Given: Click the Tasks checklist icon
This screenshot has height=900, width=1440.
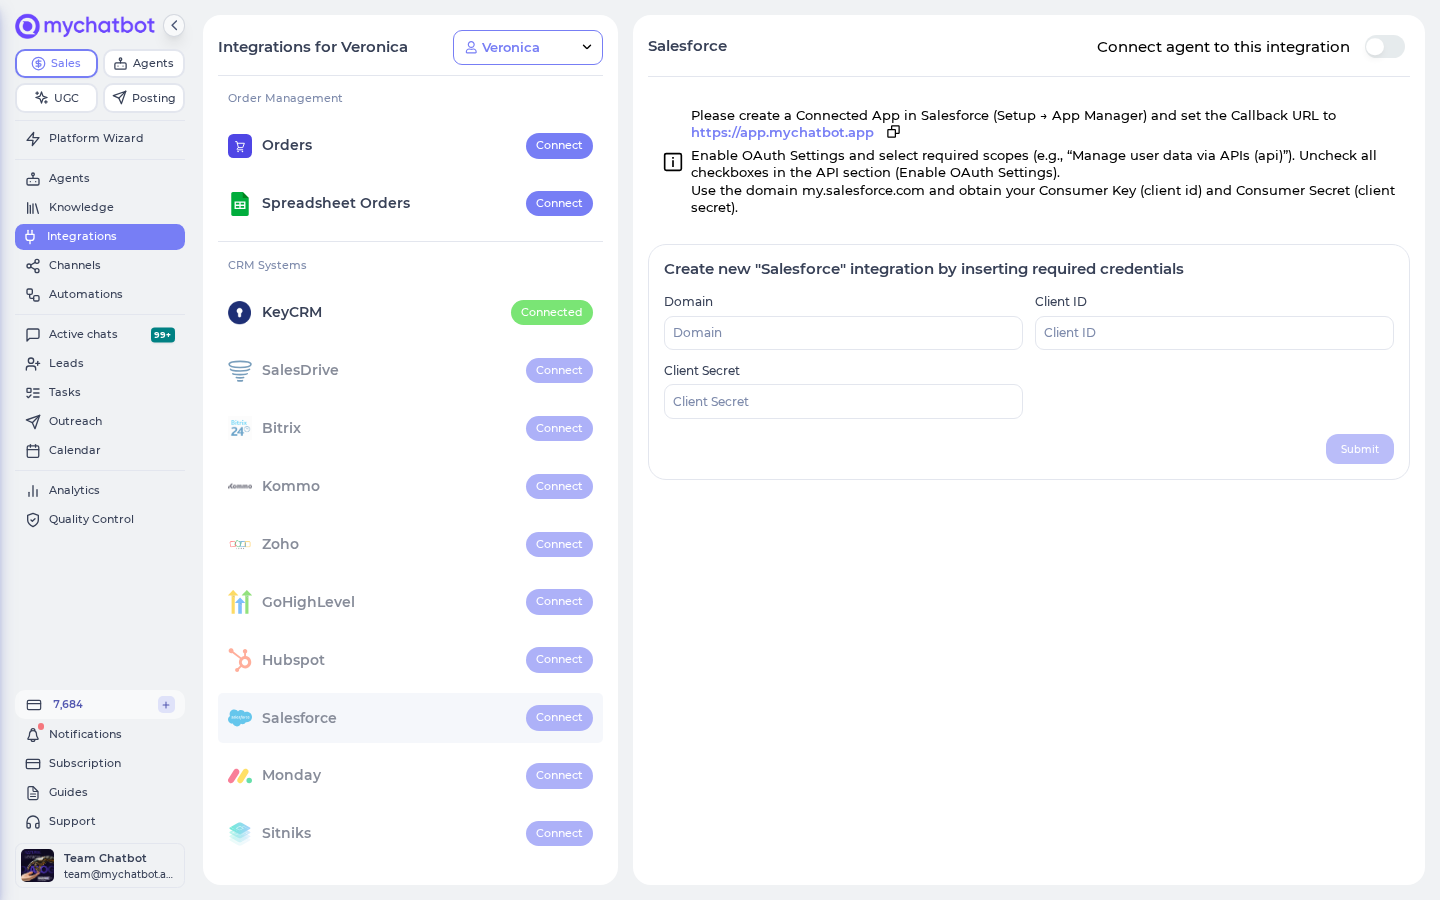Looking at the screenshot, I should 33,393.
